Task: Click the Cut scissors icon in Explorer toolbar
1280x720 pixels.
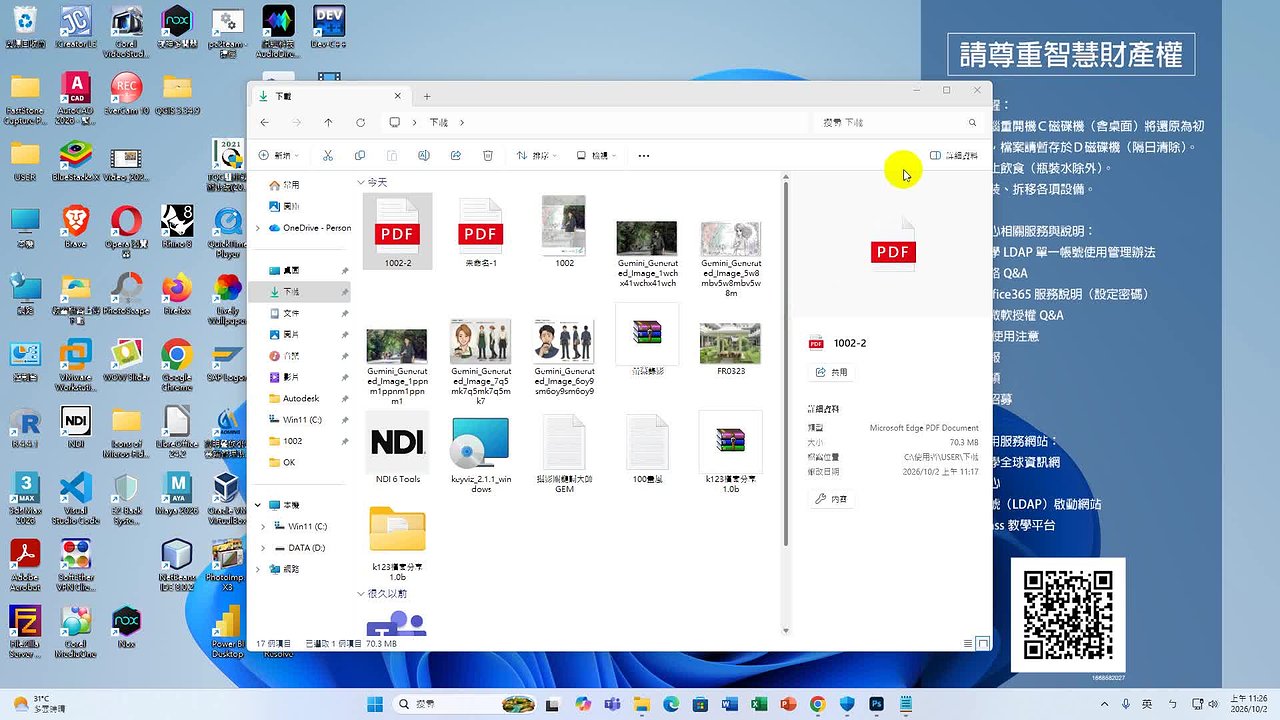Action: point(327,156)
